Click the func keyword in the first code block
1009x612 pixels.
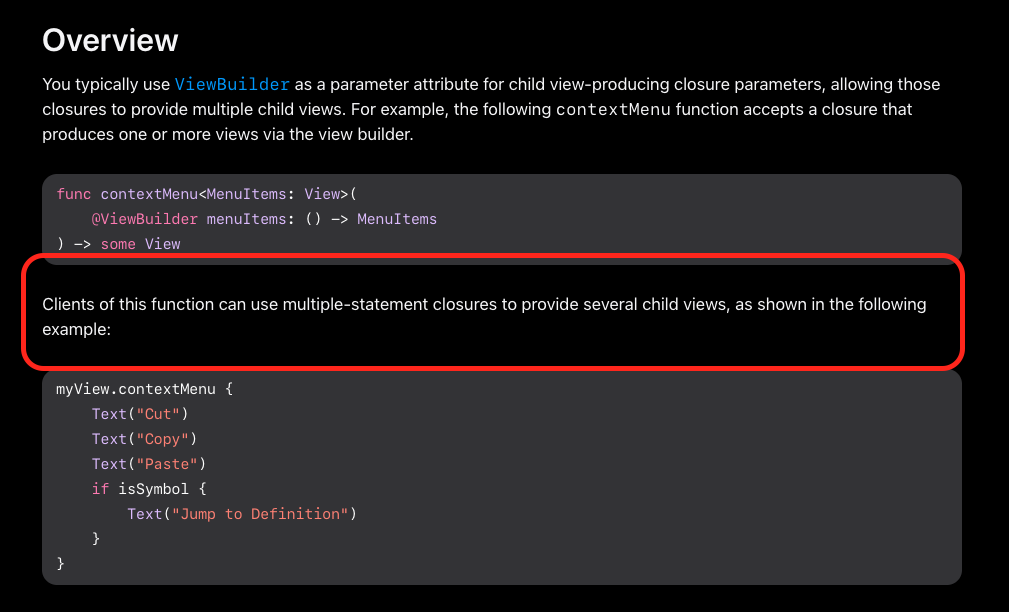tap(73, 193)
